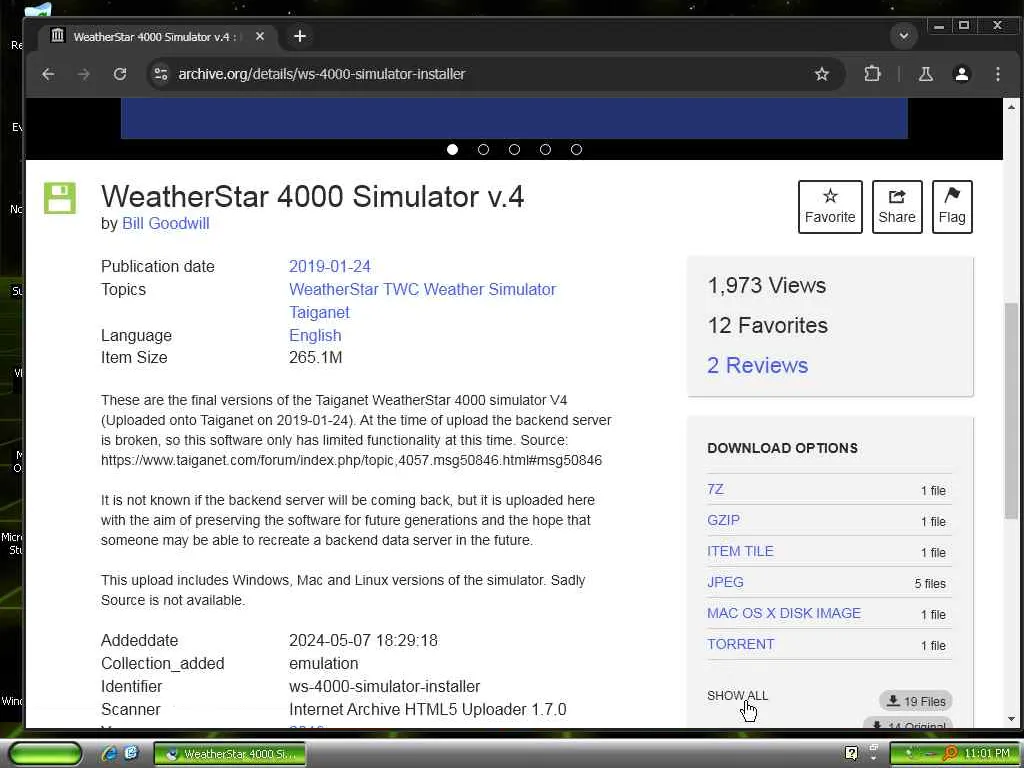Screen dimensions: 1024x768
Task: Click the 12 Favorites text
Action: 768,325
